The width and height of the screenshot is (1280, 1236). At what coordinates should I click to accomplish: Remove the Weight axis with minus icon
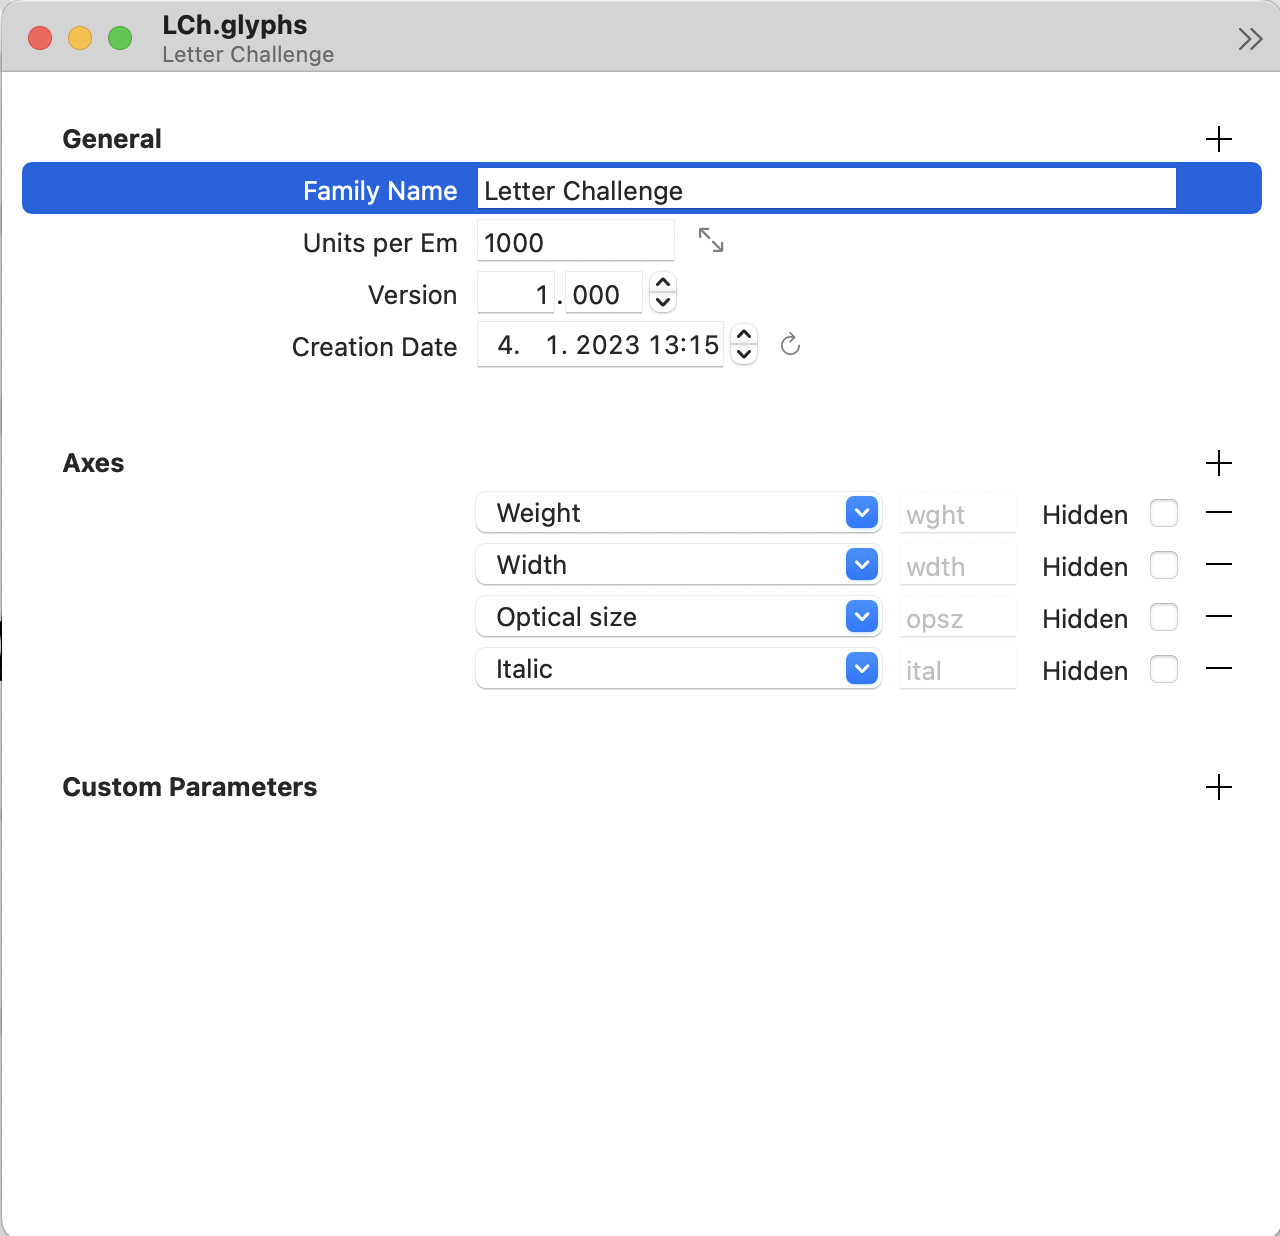[1218, 513]
